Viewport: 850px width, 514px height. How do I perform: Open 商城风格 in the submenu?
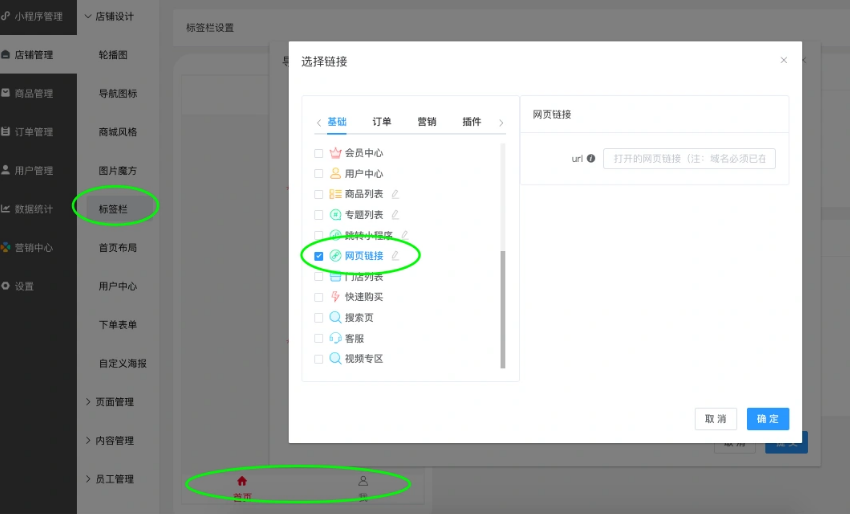pos(118,132)
